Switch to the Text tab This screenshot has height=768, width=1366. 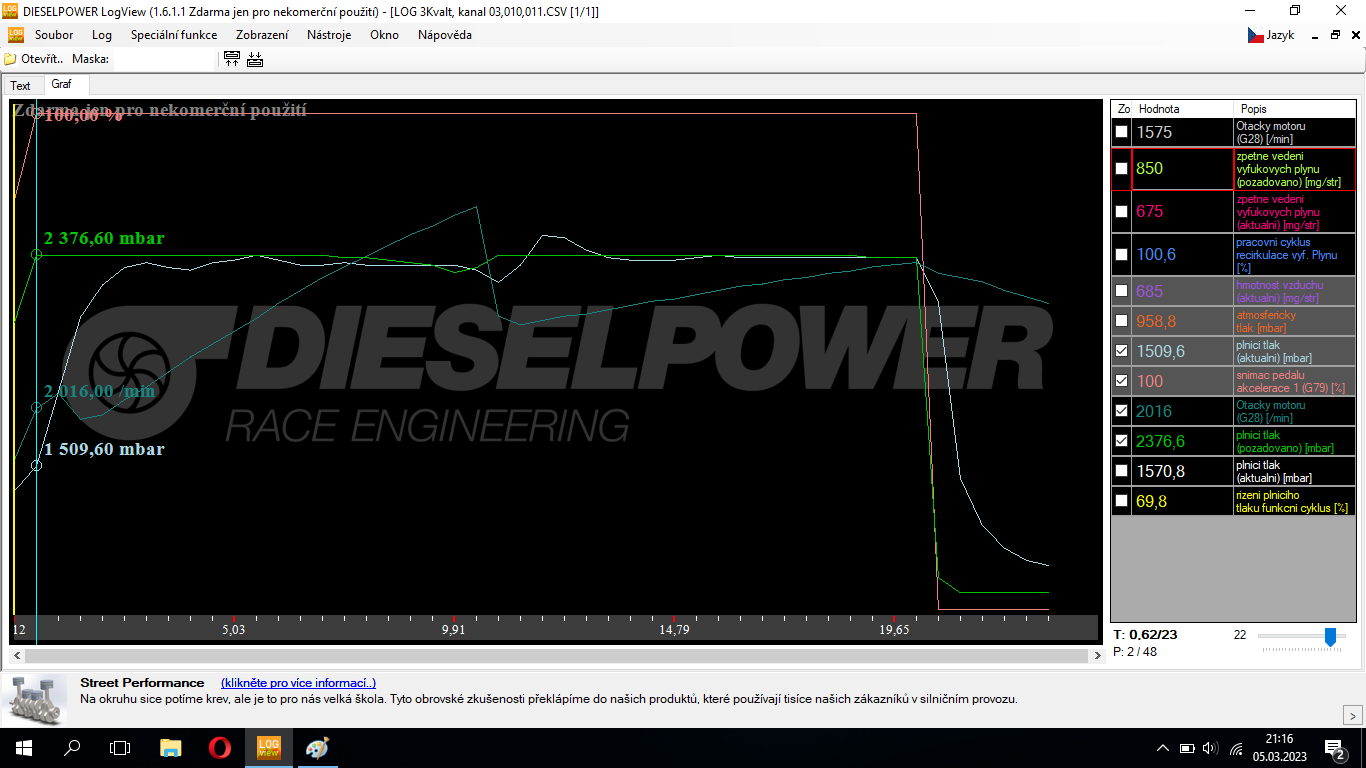(x=21, y=86)
